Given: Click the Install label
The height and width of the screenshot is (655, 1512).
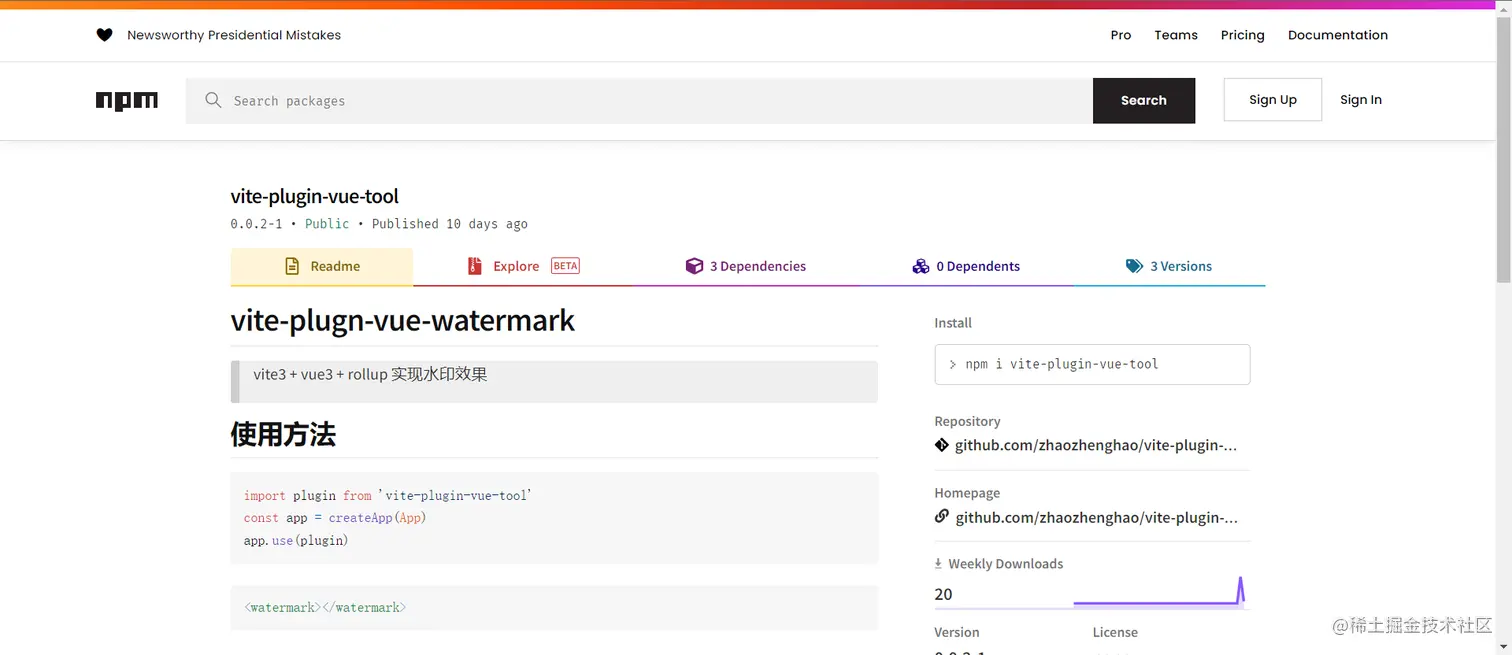Looking at the screenshot, I should pyautogui.click(x=953, y=323).
